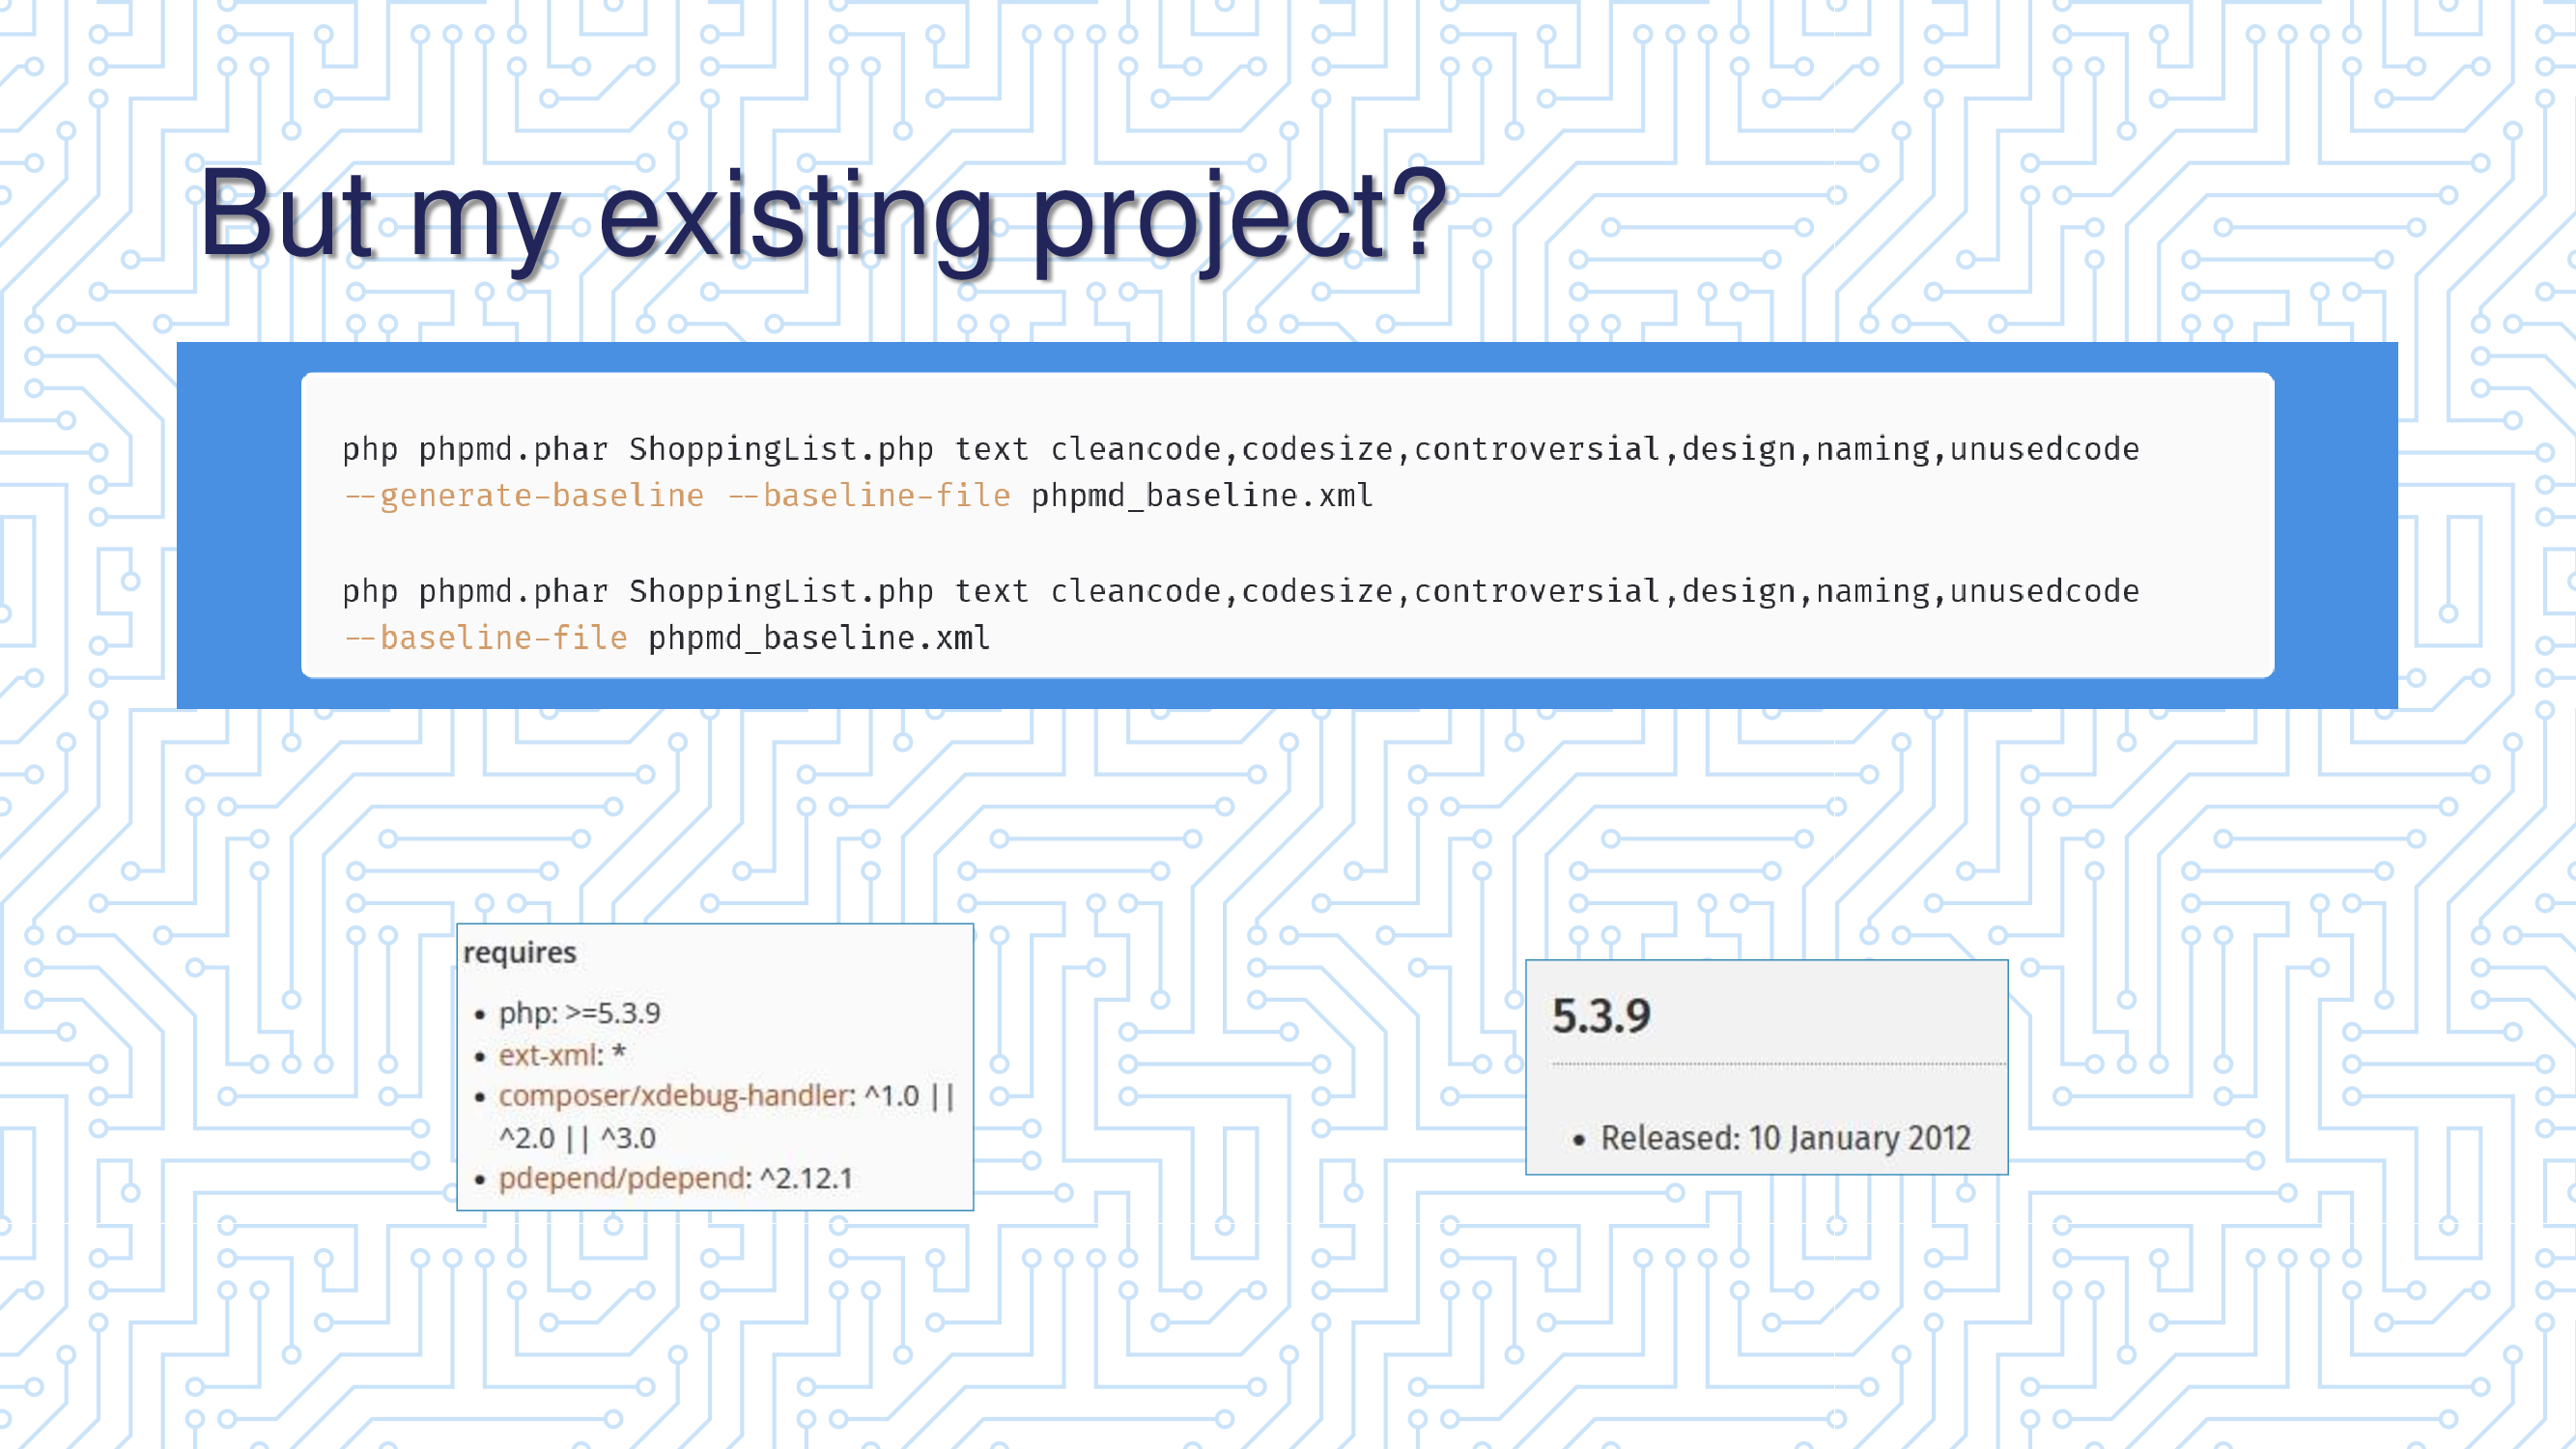Click --baseline-file in the second command
Viewport: 2576px width, 1449px height.
pos(486,638)
